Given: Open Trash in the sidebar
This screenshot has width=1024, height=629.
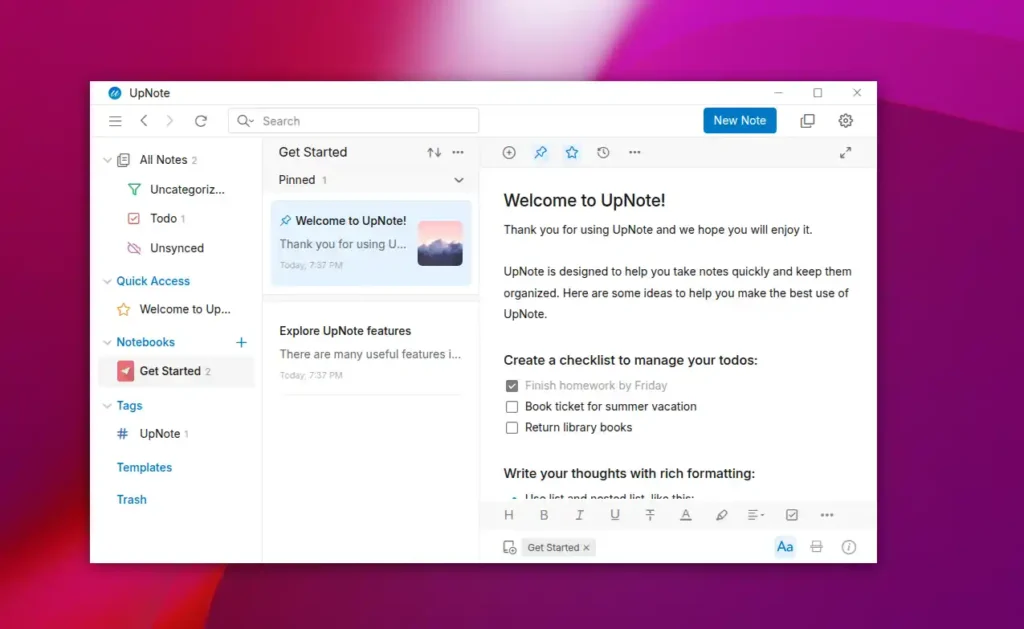Looking at the screenshot, I should click(x=131, y=499).
